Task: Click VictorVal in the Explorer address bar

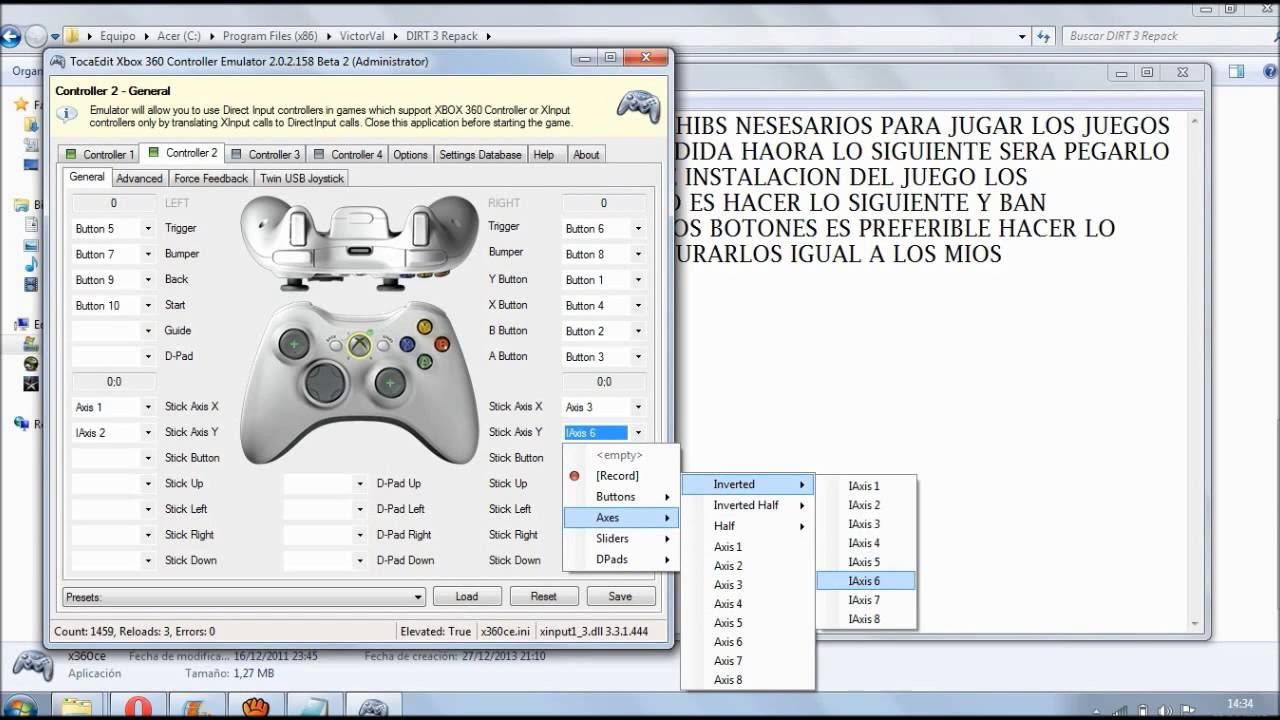Action: tap(362, 36)
